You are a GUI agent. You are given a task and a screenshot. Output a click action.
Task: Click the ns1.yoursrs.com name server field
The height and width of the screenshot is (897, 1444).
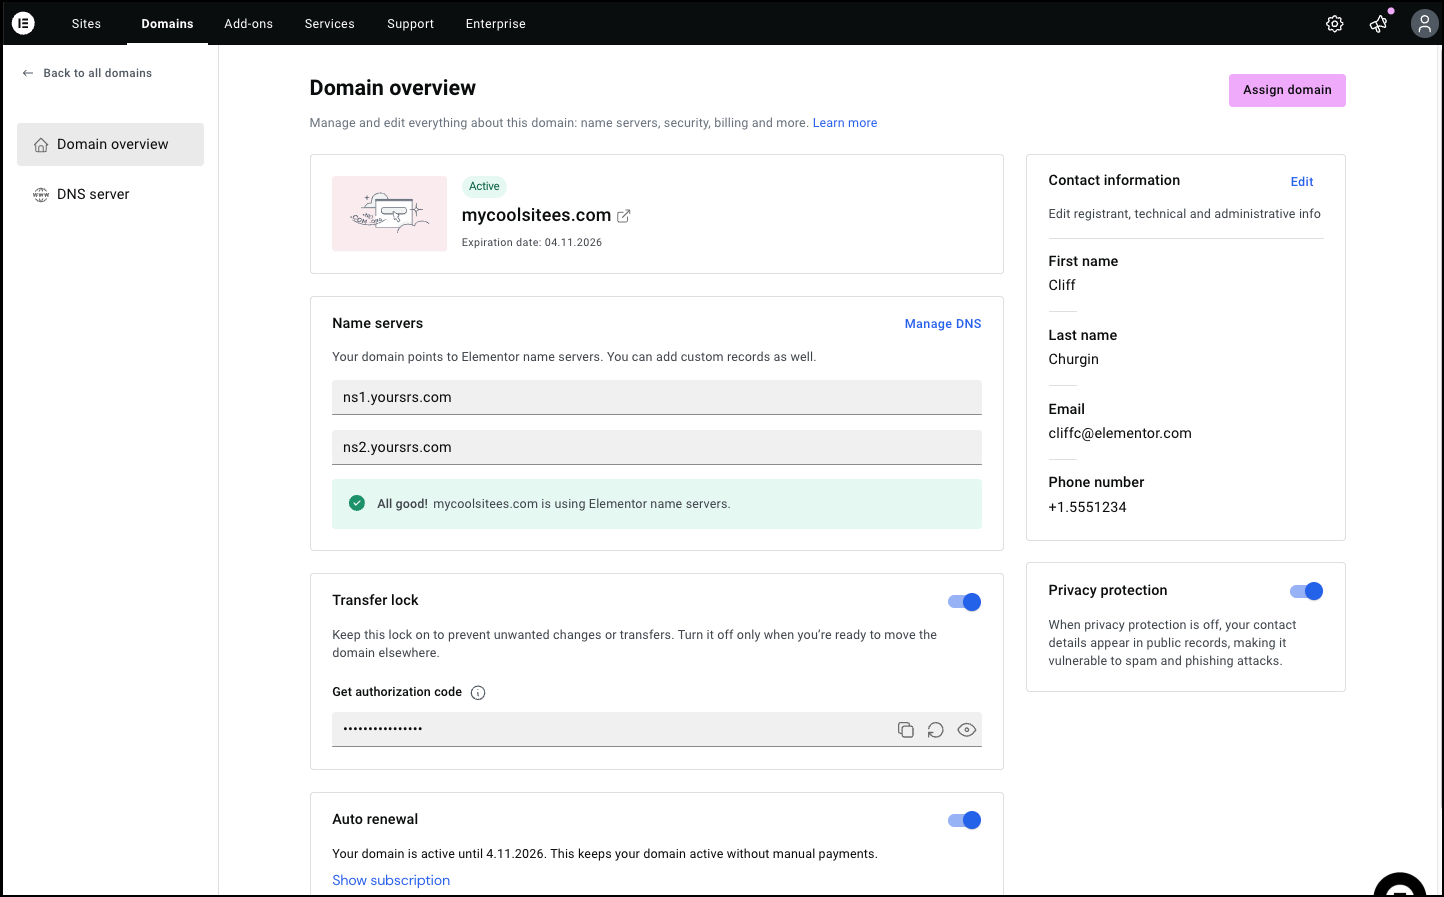(656, 397)
